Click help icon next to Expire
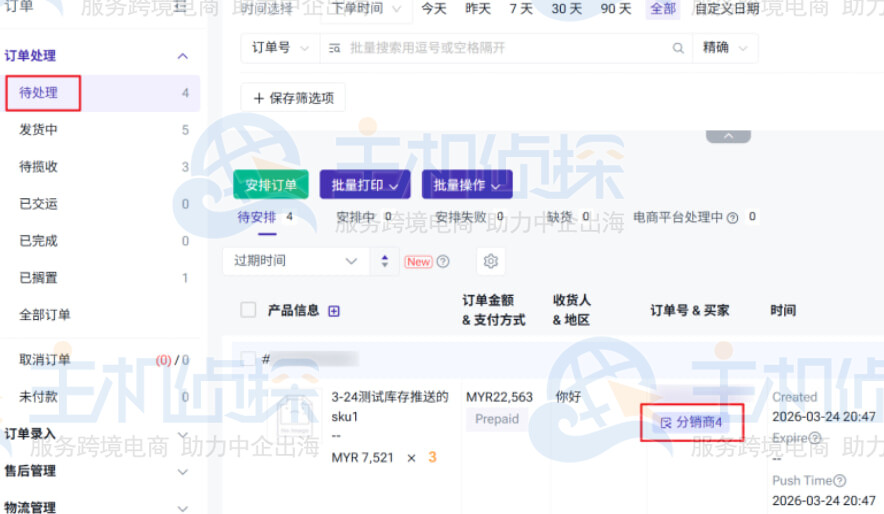This screenshot has height=514, width=884. (815, 438)
